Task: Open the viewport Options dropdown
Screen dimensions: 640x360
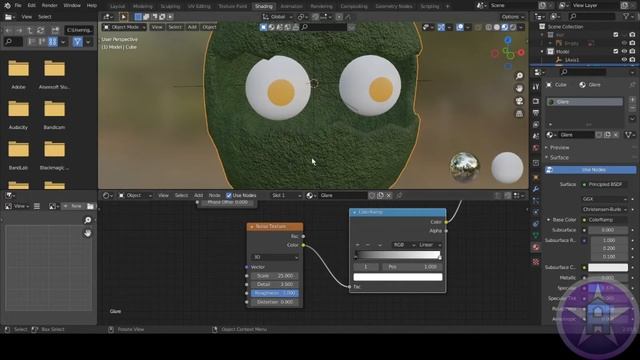Action: click(513, 17)
